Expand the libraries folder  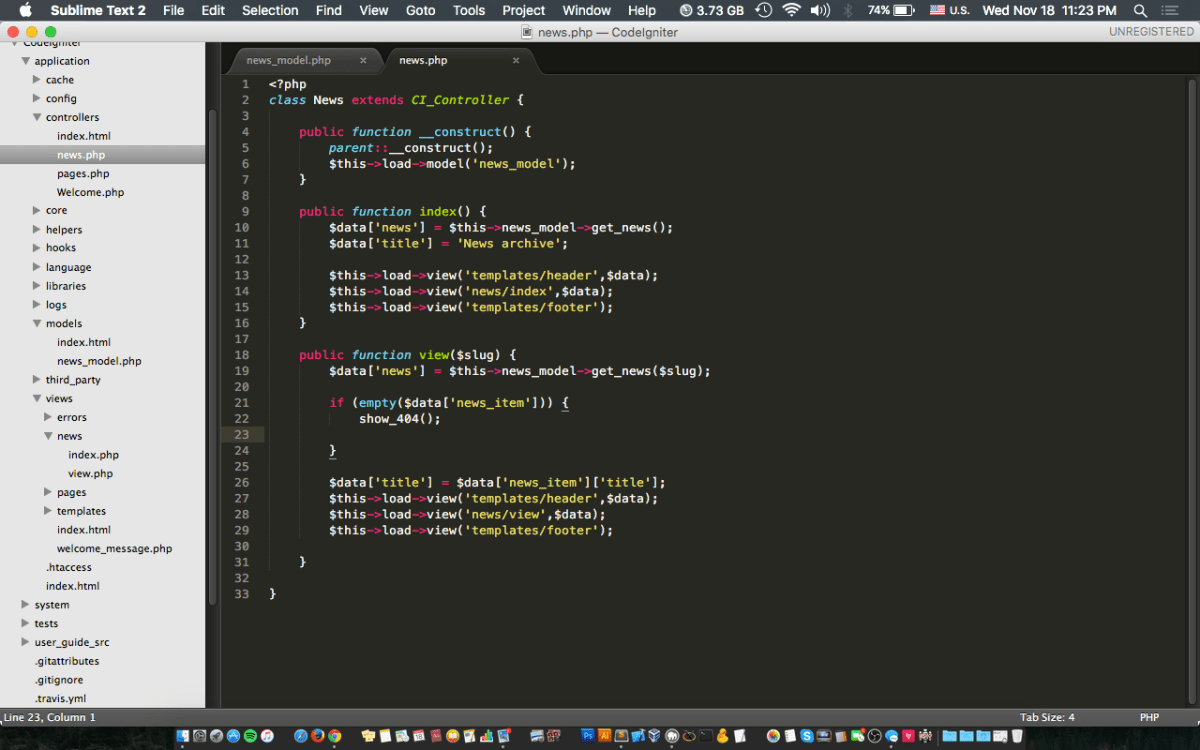pyautogui.click(x=37, y=286)
